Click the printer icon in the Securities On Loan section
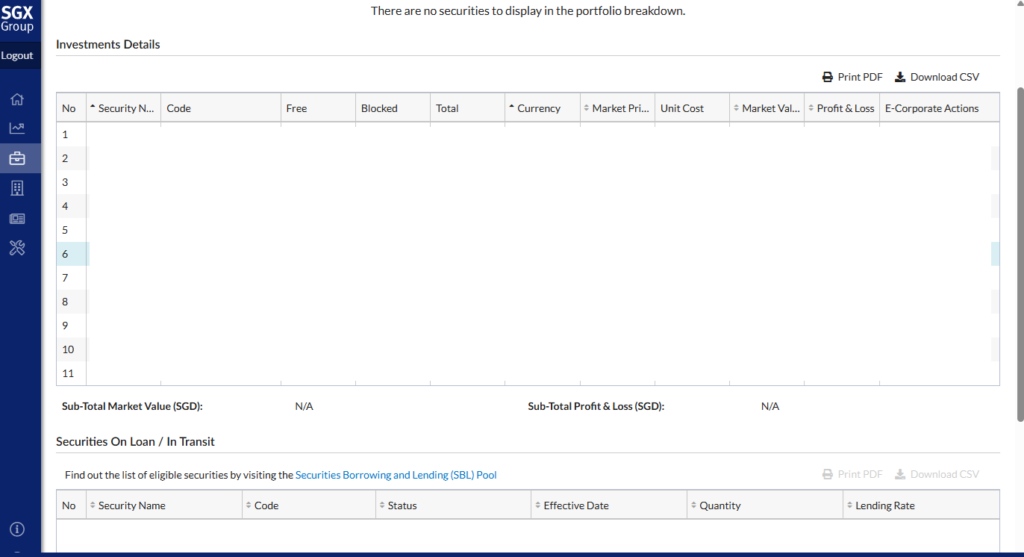The height and width of the screenshot is (557, 1024). pyautogui.click(x=827, y=474)
